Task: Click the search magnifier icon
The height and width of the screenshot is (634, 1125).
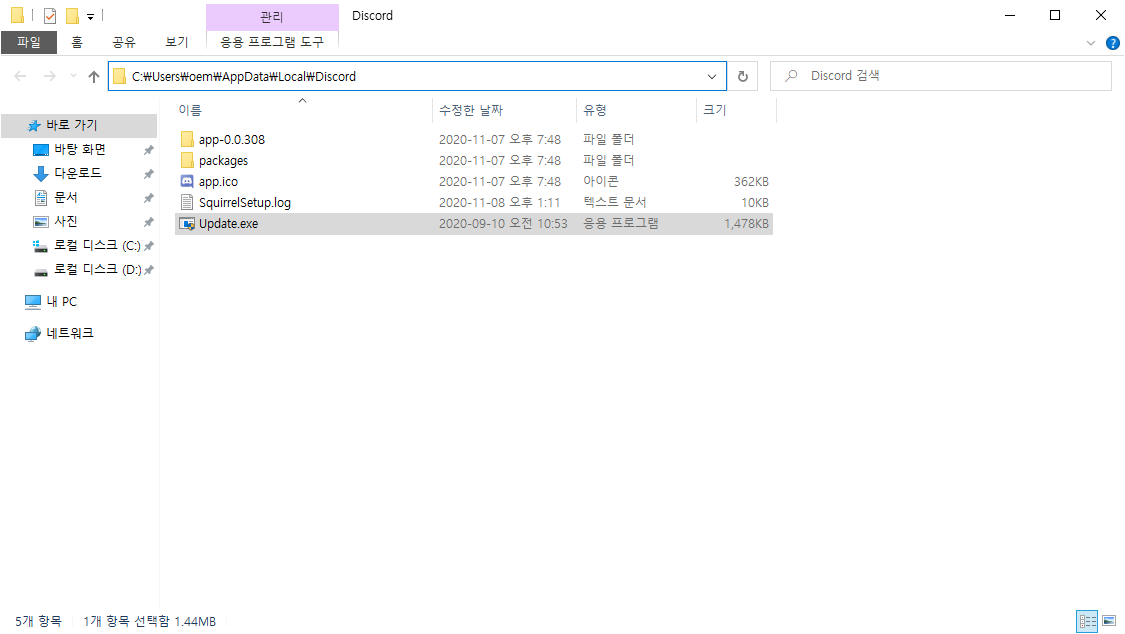Action: pos(791,76)
